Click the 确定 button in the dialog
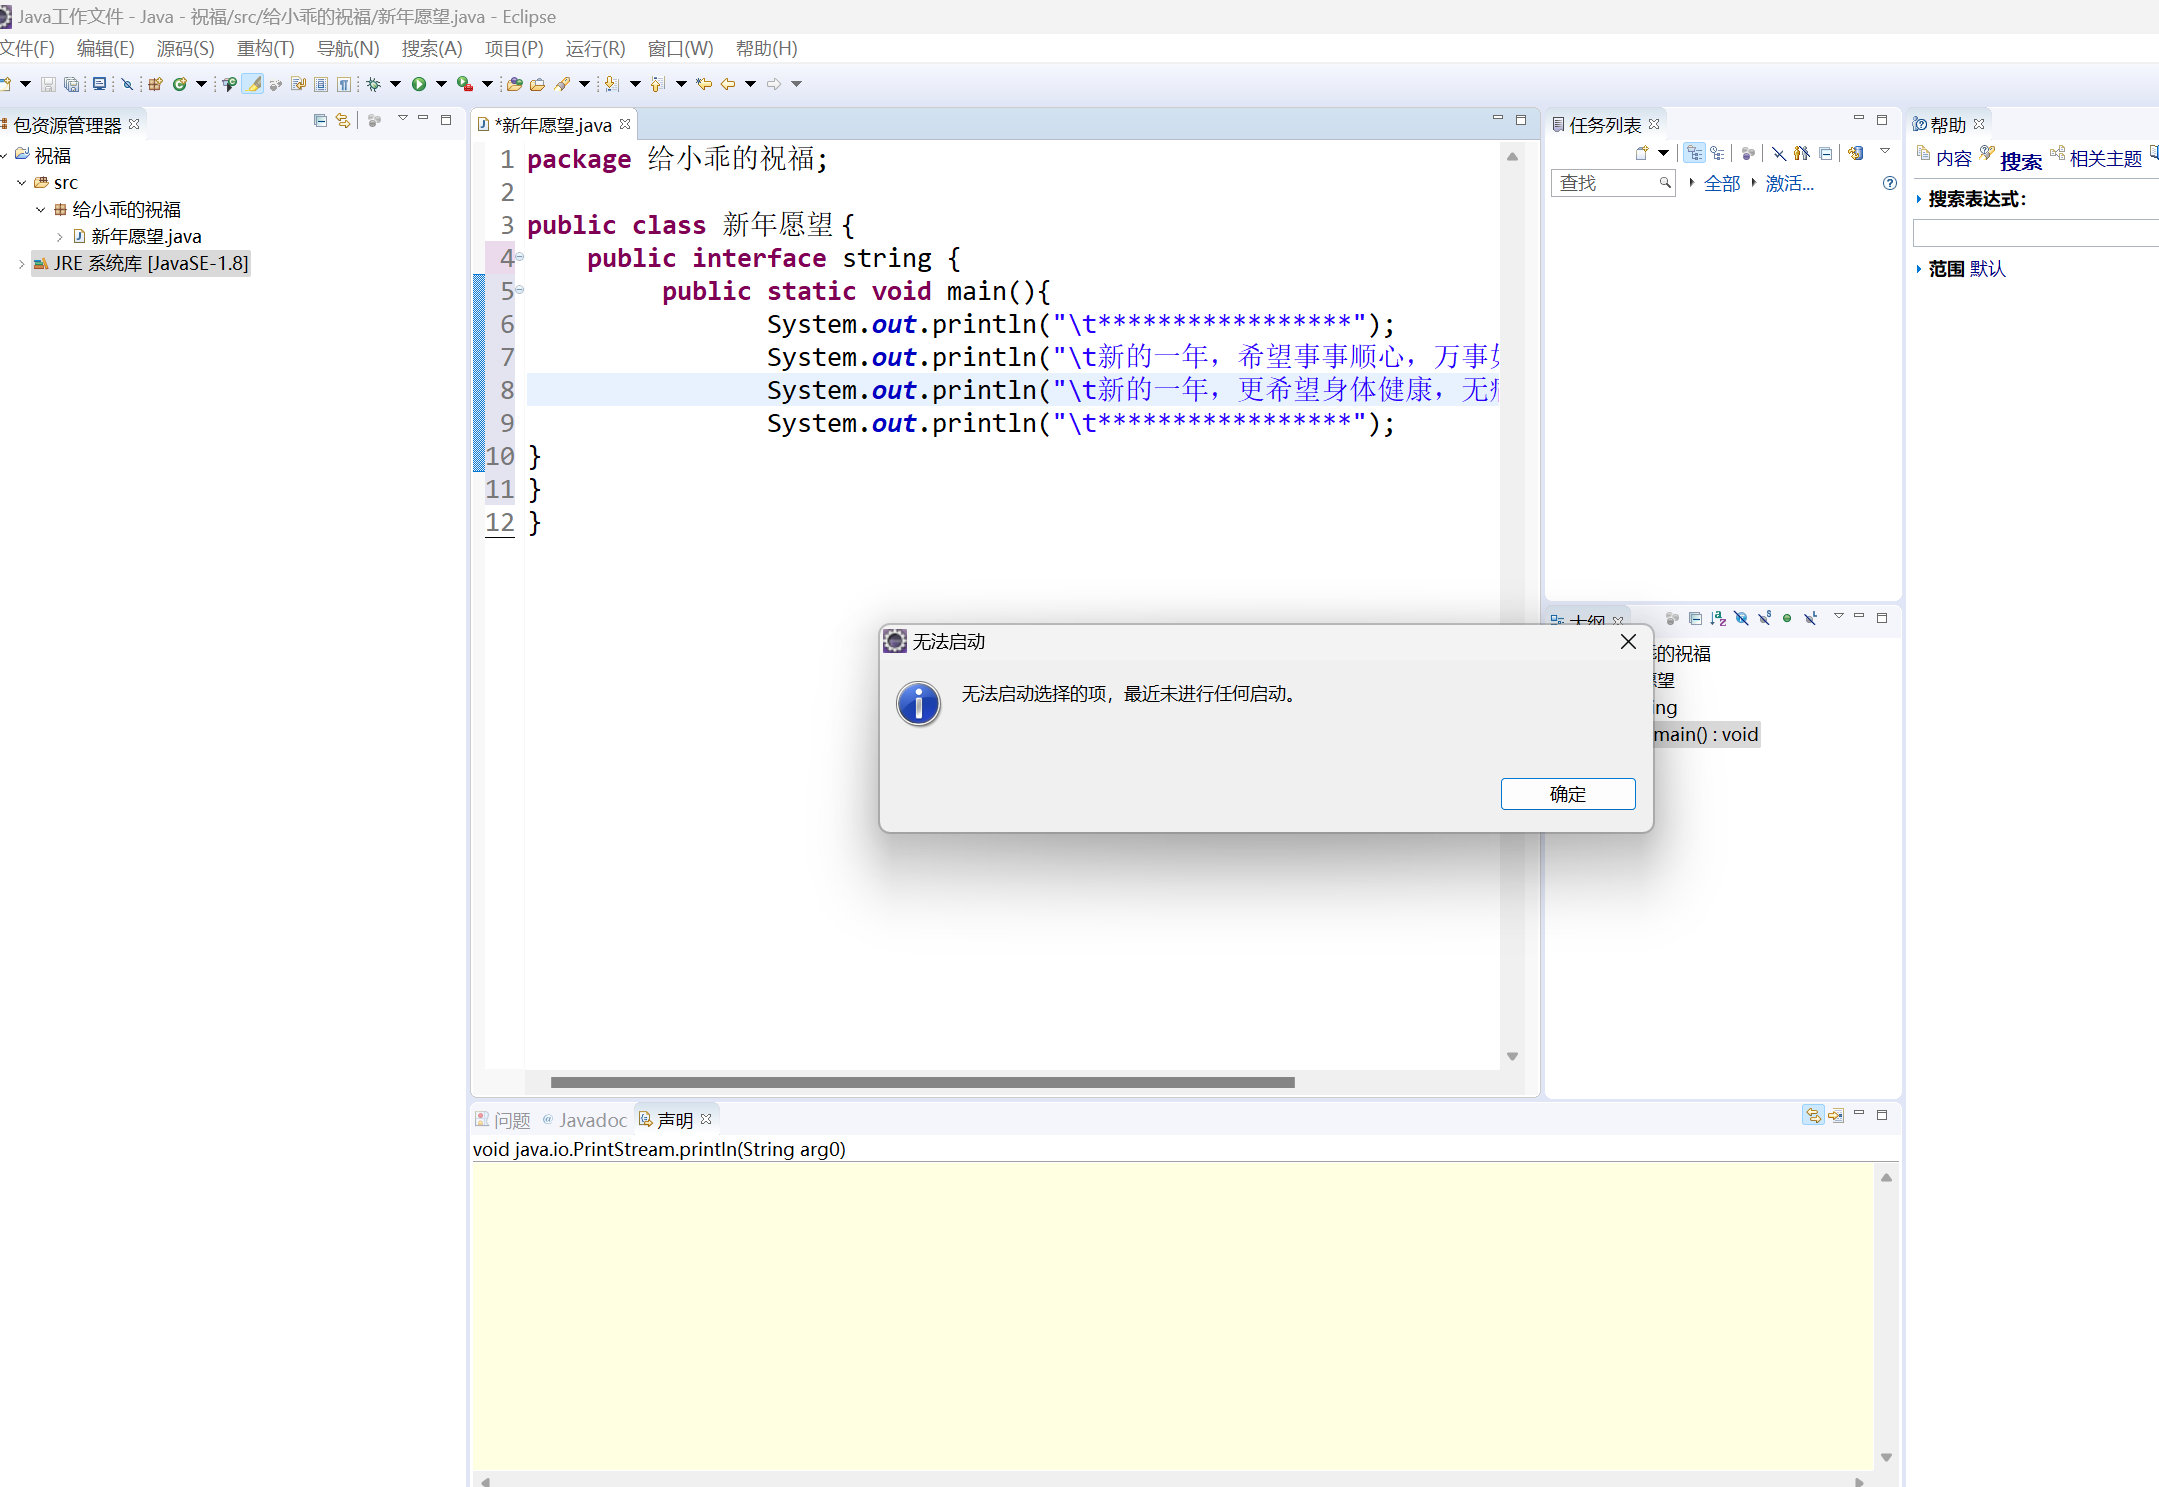The image size is (2159, 1487). click(1567, 794)
